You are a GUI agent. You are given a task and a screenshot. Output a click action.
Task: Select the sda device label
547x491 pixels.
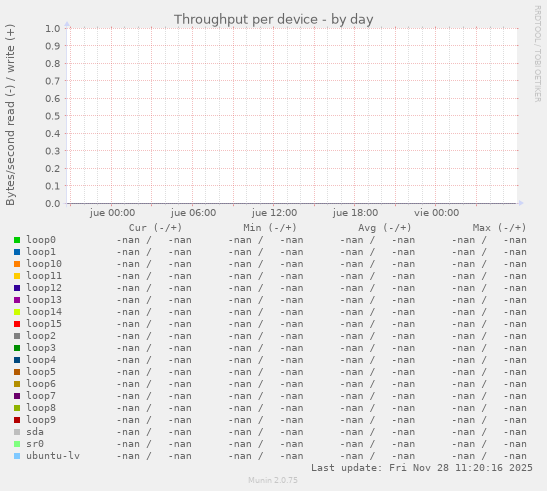point(35,432)
